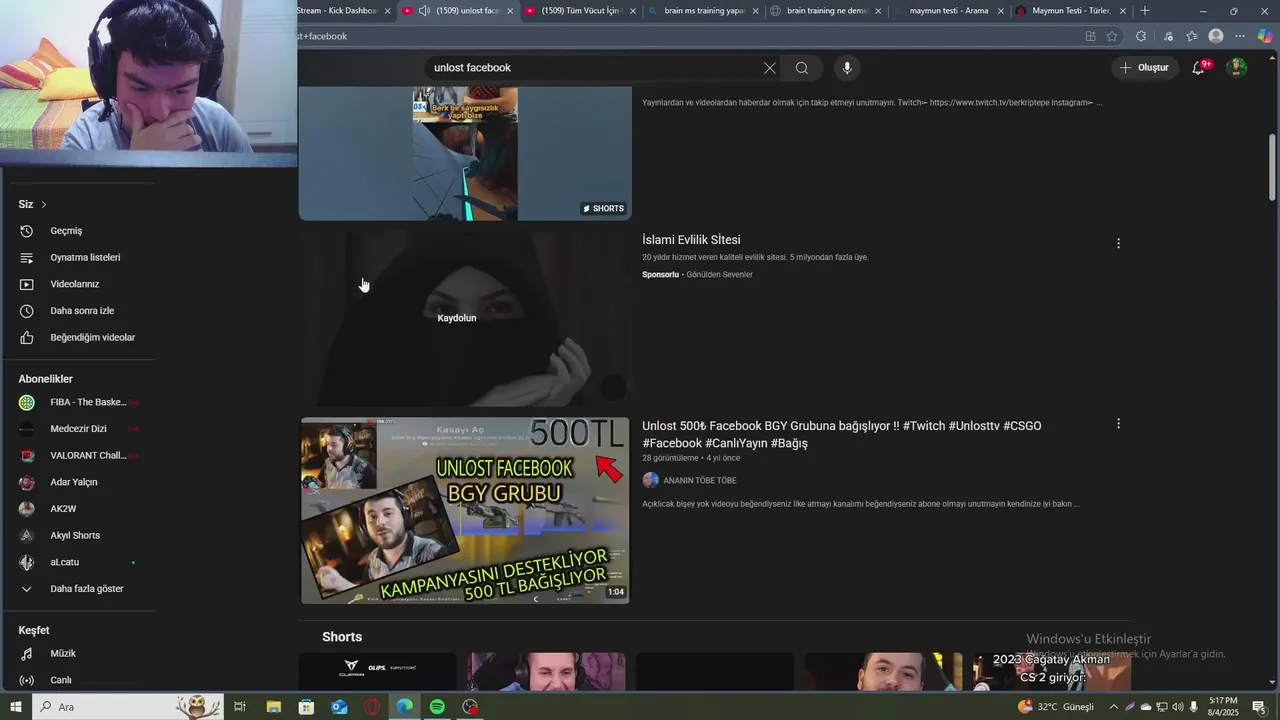Start voice search with microphone icon
The height and width of the screenshot is (720, 1280).
click(847, 68)
